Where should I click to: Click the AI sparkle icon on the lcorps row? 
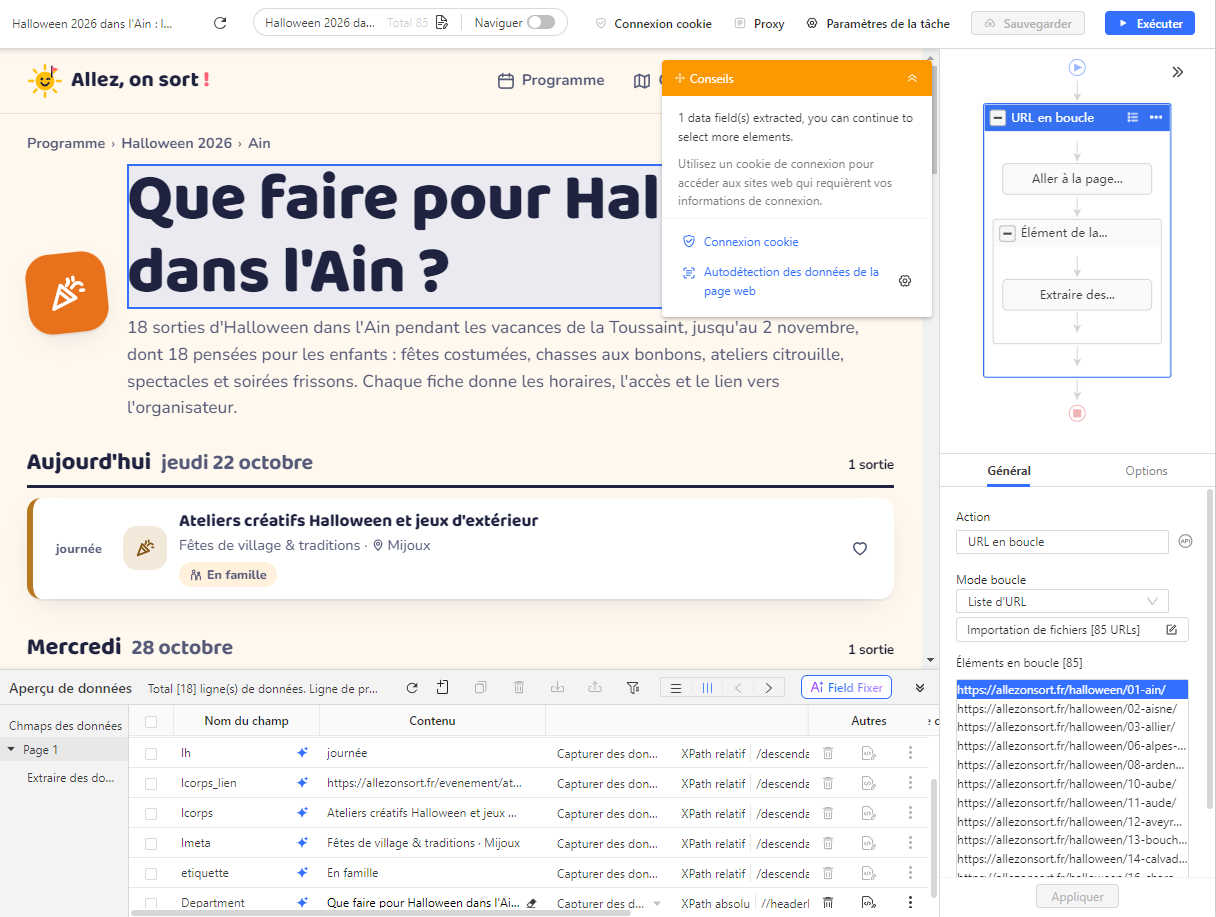[x=302, y=813]
